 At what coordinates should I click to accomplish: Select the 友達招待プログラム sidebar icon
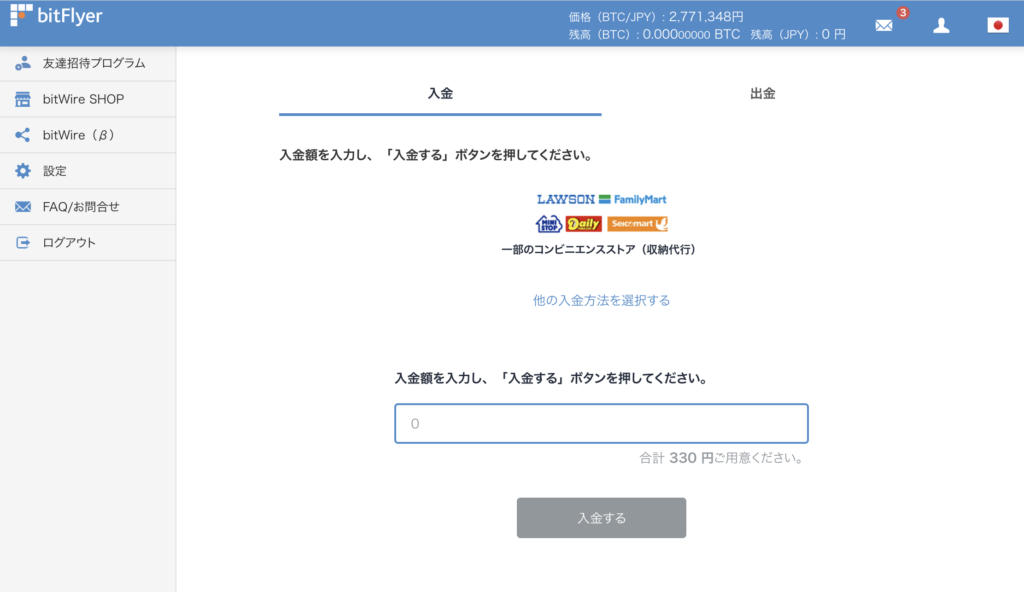coord(20,63)
